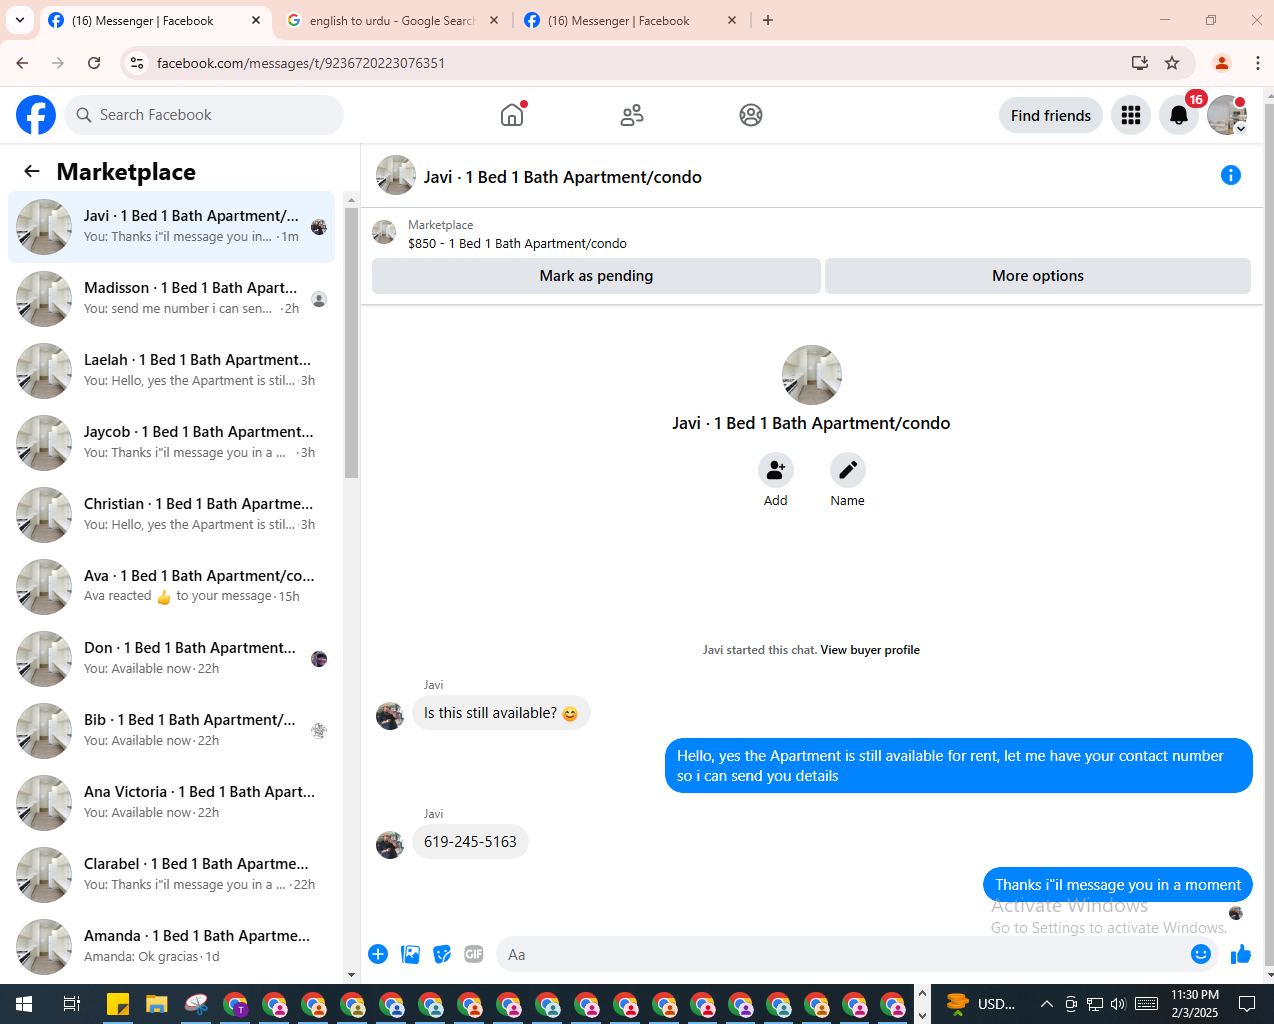The image size is (1274, 1024).
Task: Click the Add people icon
Action: pos(776,470)
